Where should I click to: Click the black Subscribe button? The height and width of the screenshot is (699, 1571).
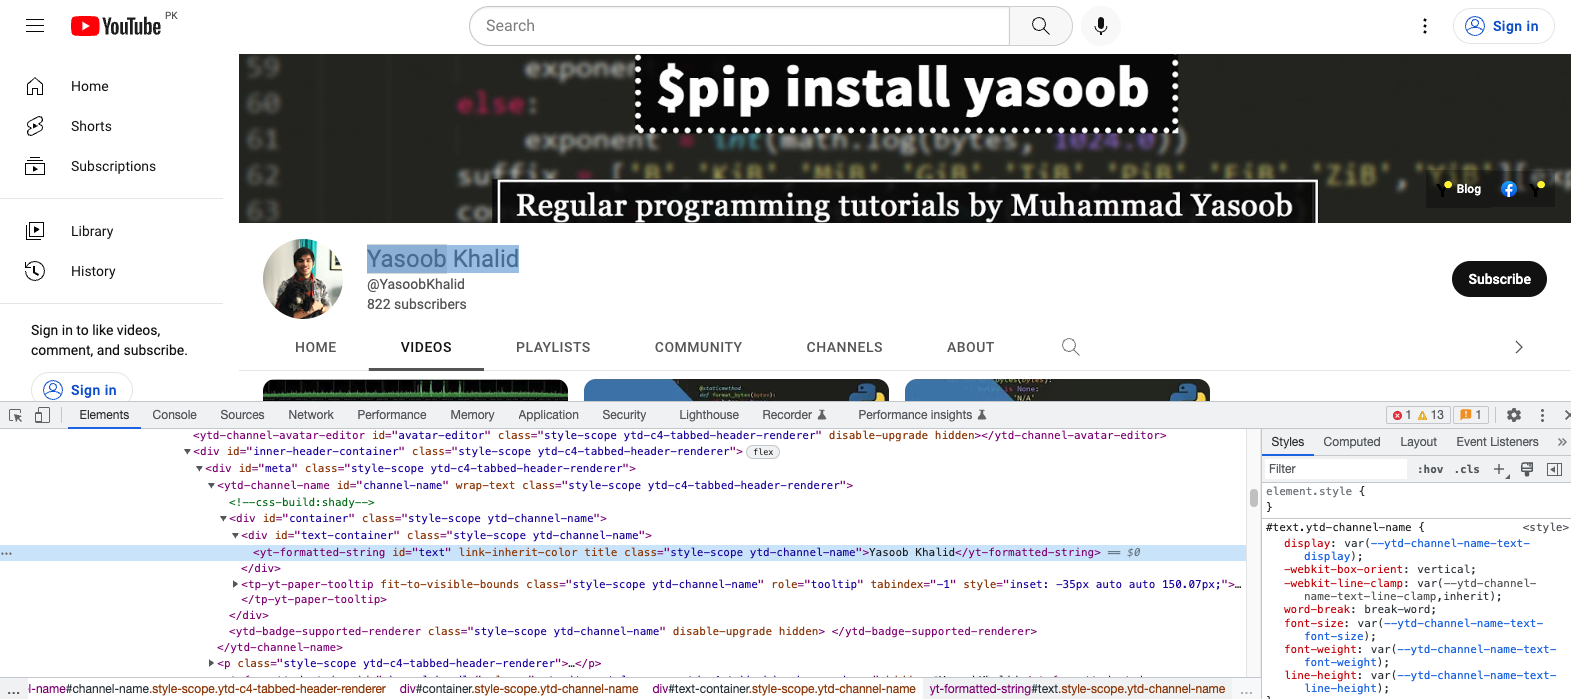(x=1498, y=279)
